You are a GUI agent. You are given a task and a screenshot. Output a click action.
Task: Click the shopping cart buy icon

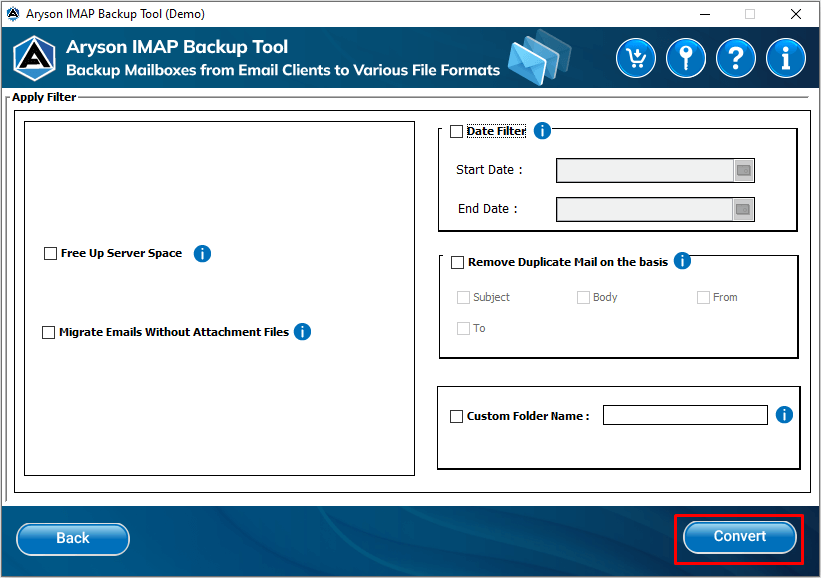636,58
